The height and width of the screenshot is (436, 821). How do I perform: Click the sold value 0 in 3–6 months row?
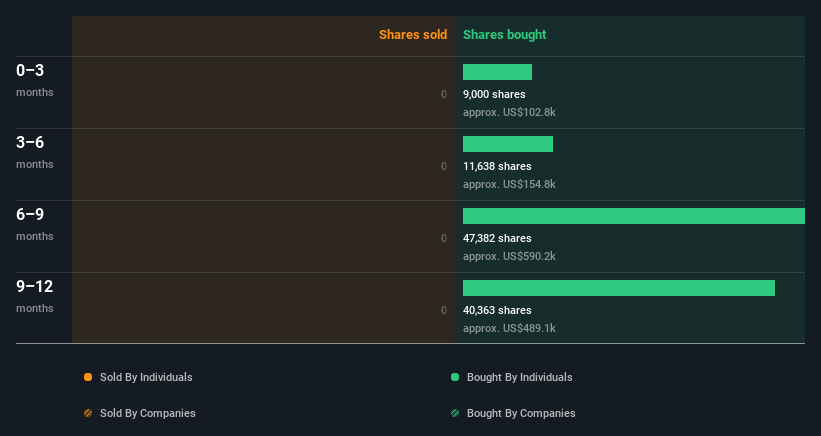pyautogui.click(x=444, y=166)
